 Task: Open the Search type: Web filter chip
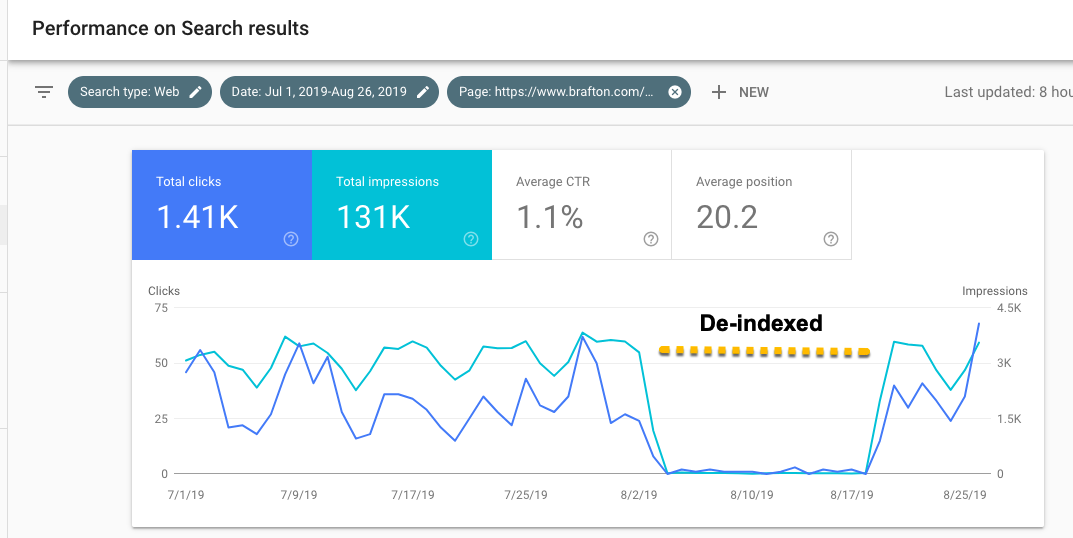point(129,92)
